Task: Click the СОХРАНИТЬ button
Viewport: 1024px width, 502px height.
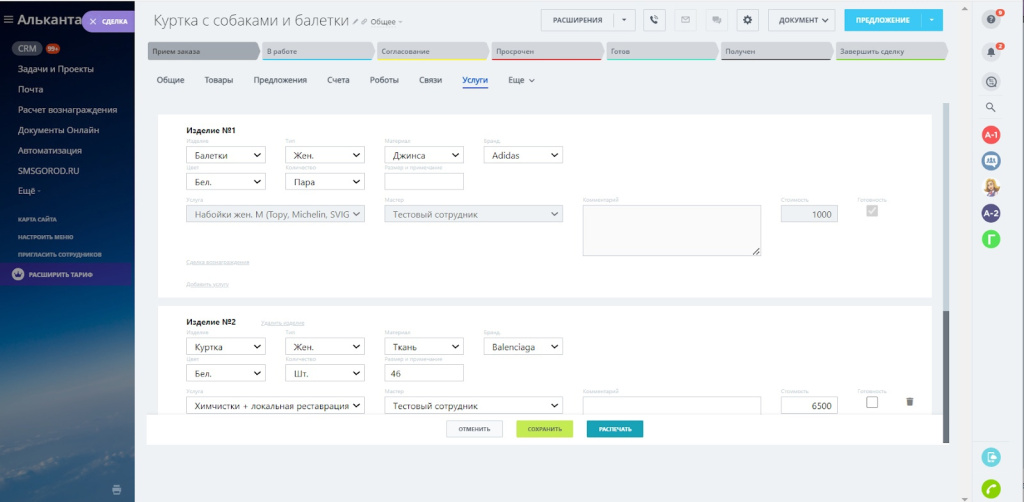Action: (x=545, y=429)
